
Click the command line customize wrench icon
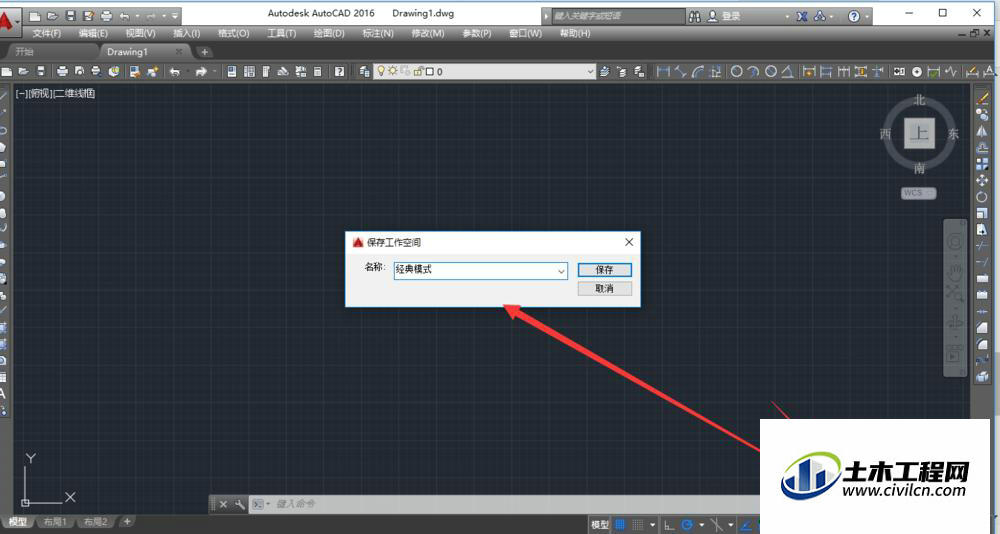click(x=240, y=504)
